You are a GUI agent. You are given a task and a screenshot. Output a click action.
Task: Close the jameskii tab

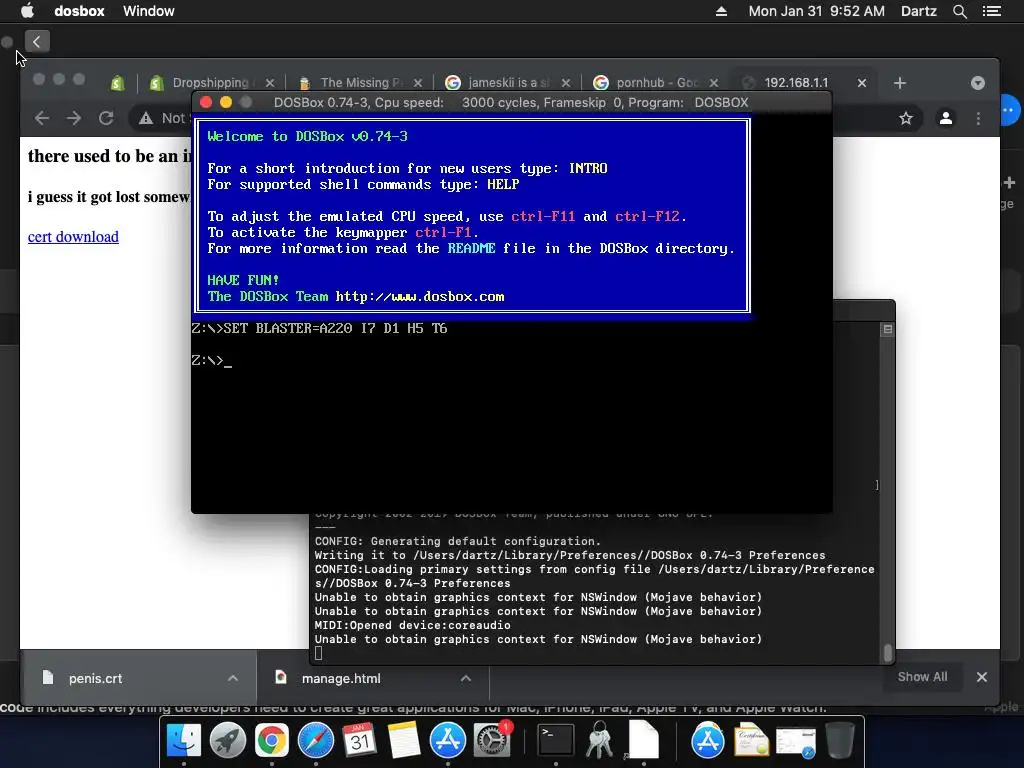[566, 83]
